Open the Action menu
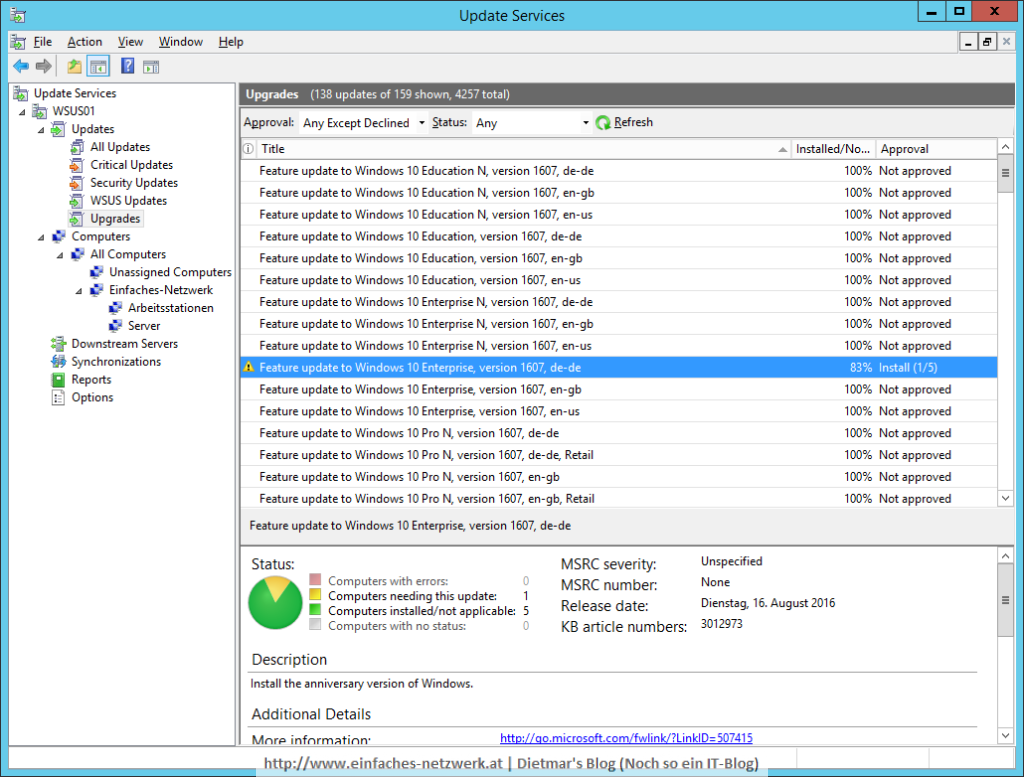Screen dimensions: 1024x777 (84, 42)
